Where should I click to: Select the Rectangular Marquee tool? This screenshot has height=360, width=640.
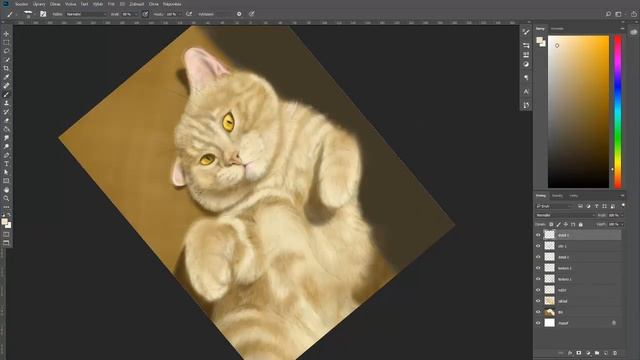[x=6, y=42]
